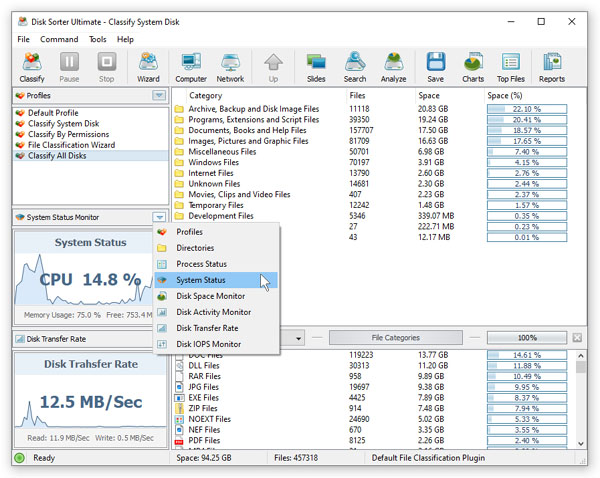Open the Tools menu
Image resolution: width=600 pixels, height=478 pixels.
[98, 39]
